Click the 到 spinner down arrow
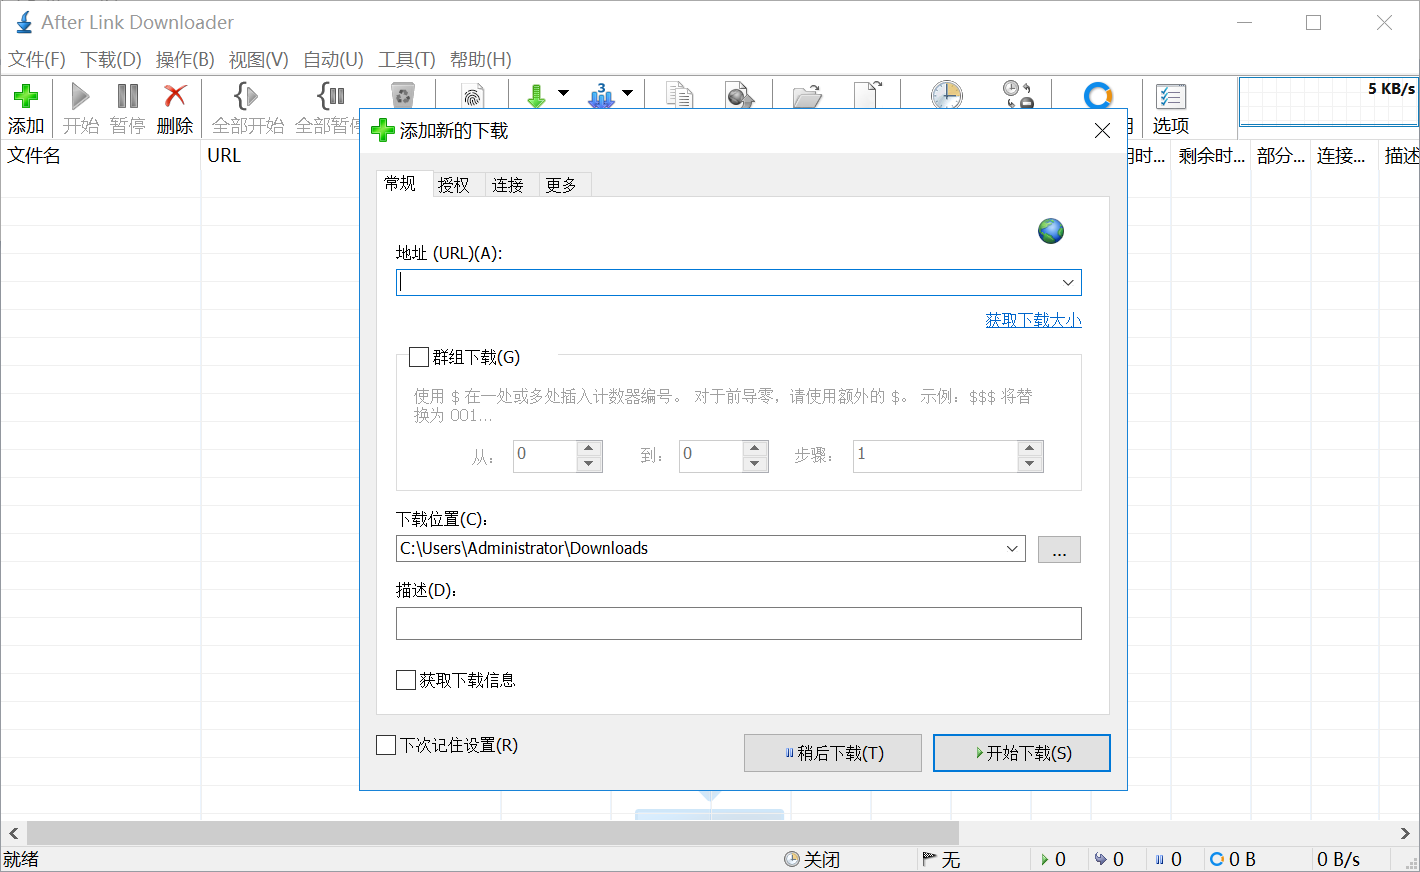This screenshot has width=1420, height=872. coord(755,464)
